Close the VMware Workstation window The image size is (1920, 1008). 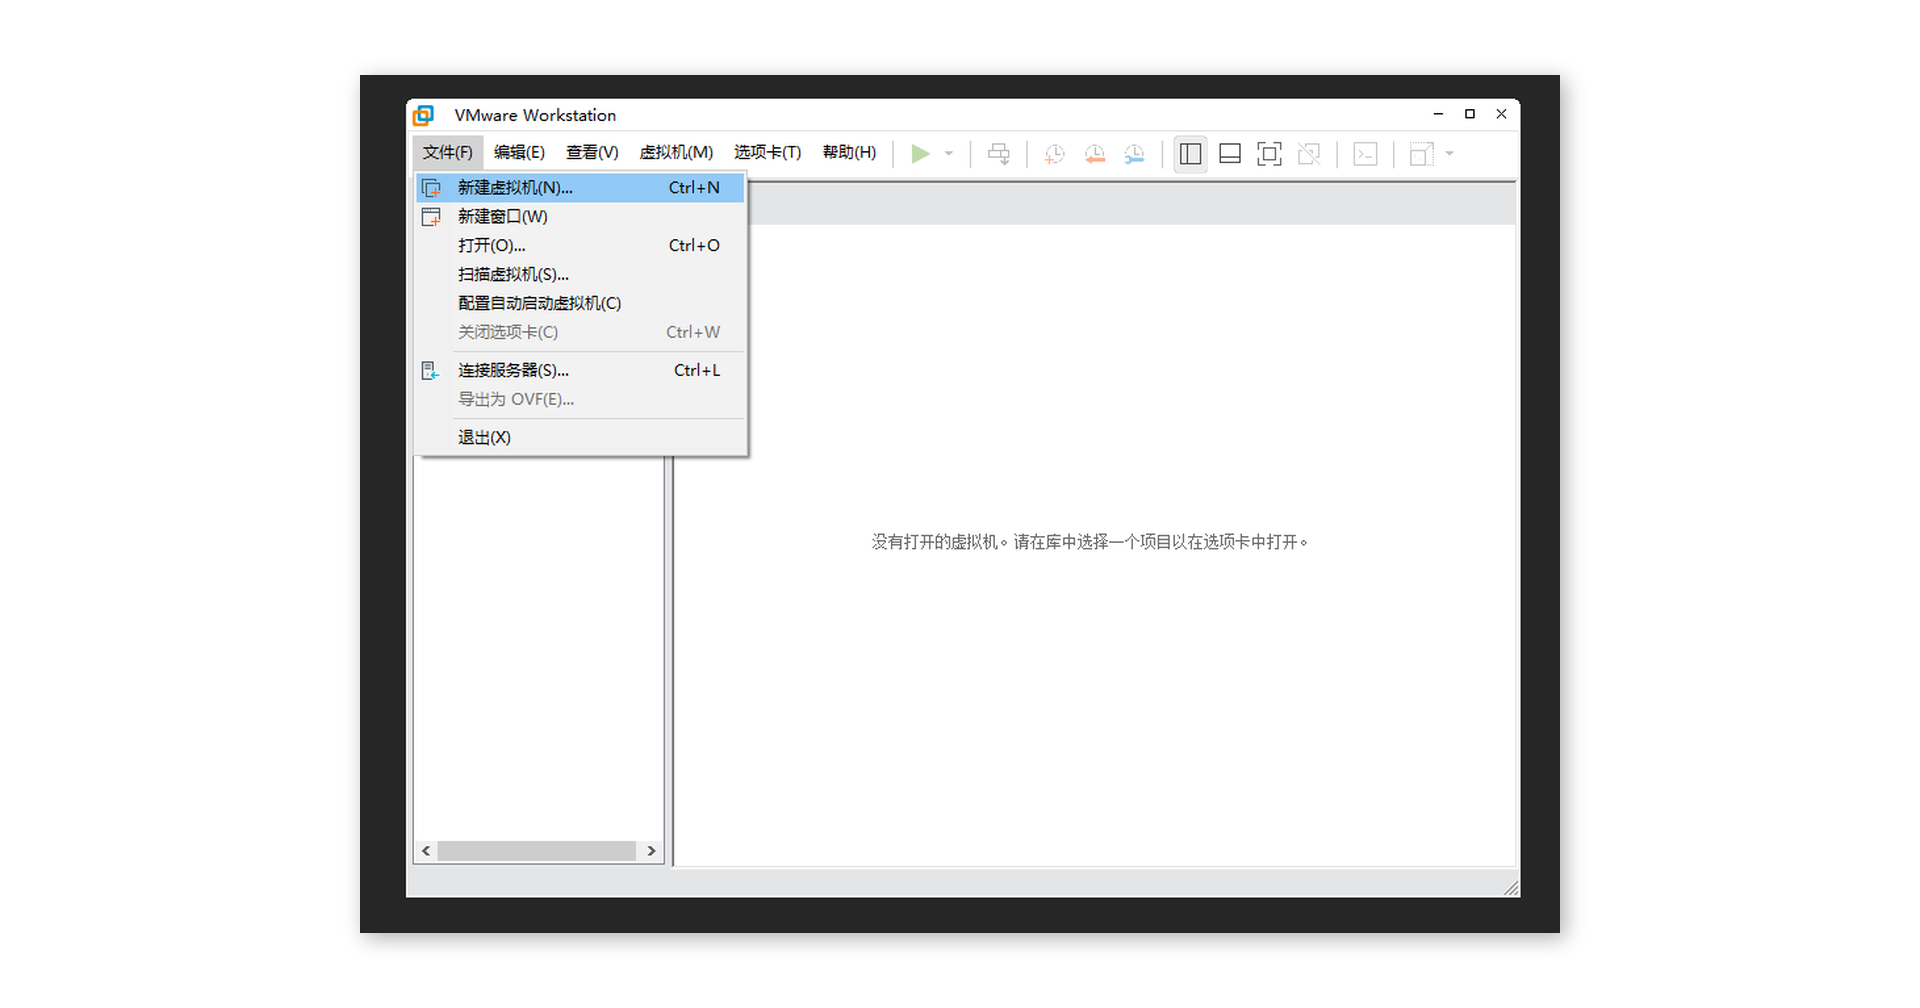1501,114
